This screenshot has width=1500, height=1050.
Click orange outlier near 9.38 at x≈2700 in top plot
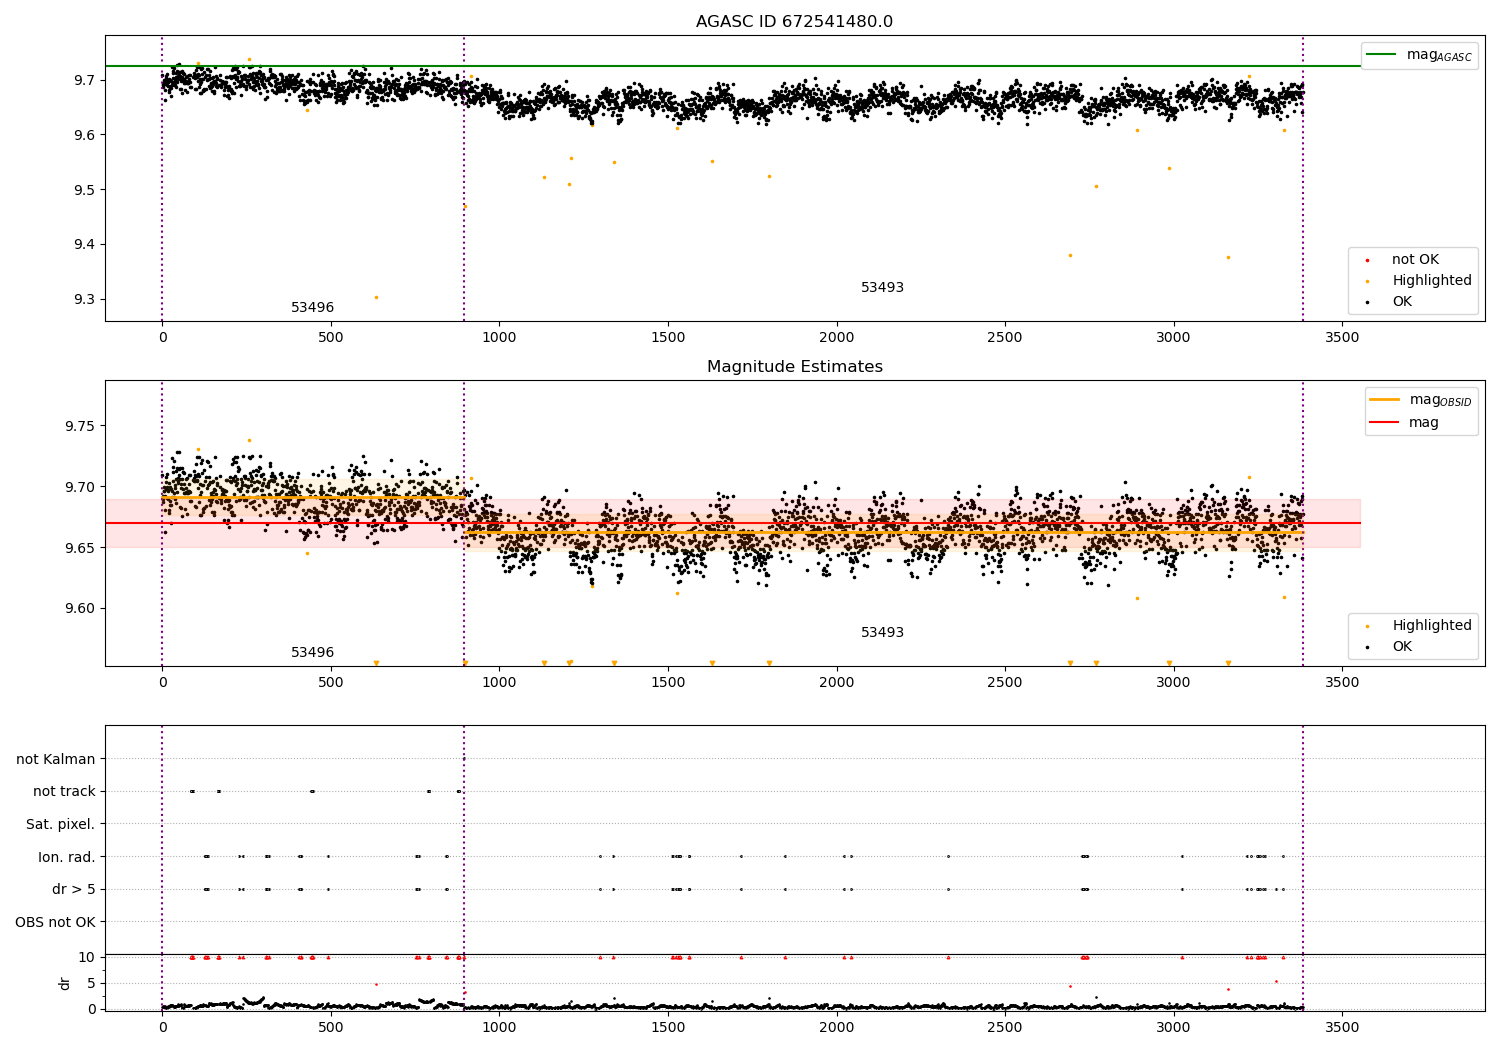1070,255
